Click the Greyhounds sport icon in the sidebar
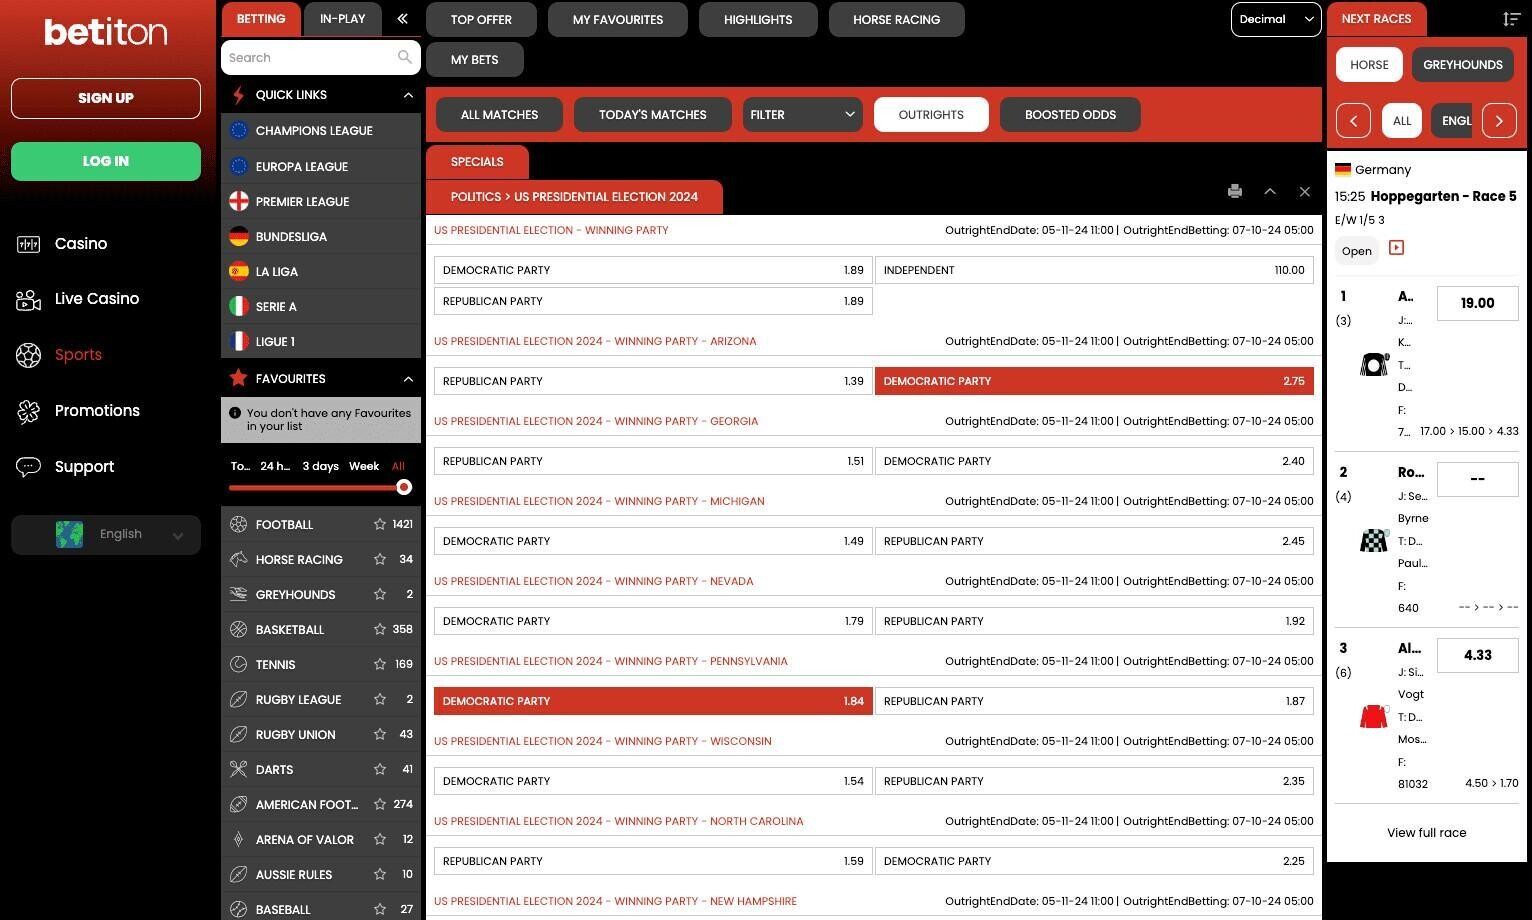 [x=238, y=594]
